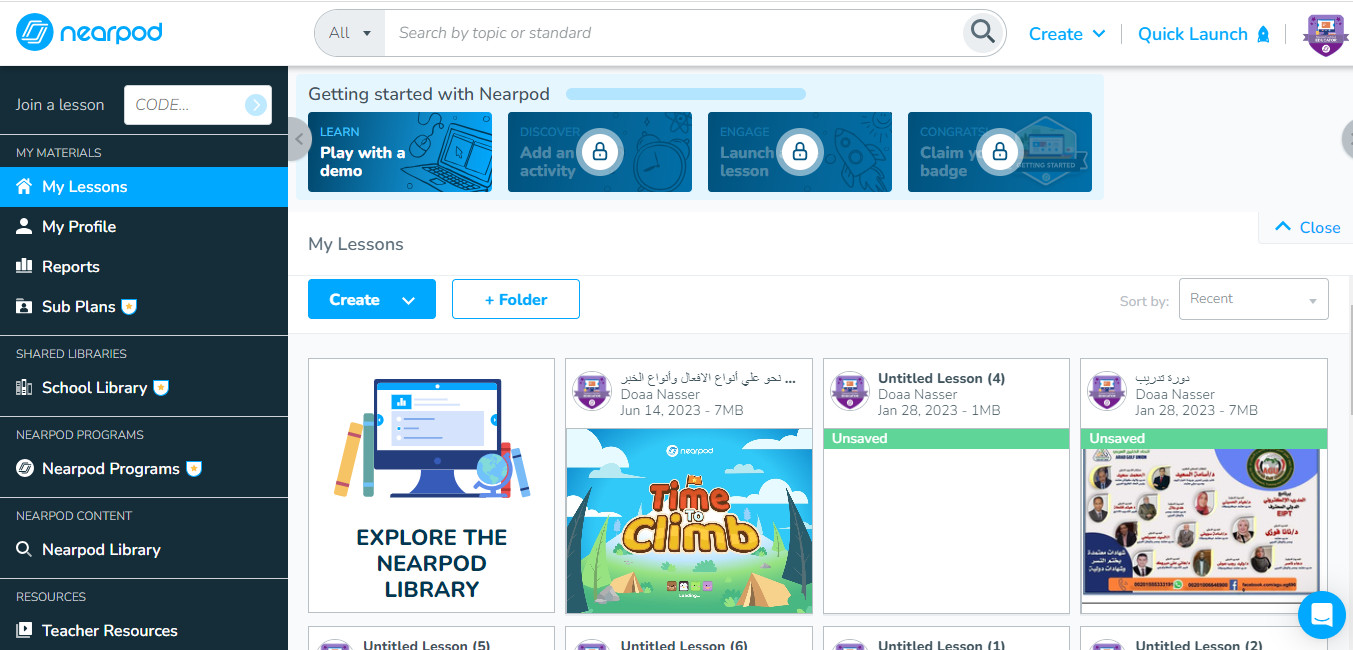
Task: Open the user profile avatar menu
Action: click(1325, 34)
